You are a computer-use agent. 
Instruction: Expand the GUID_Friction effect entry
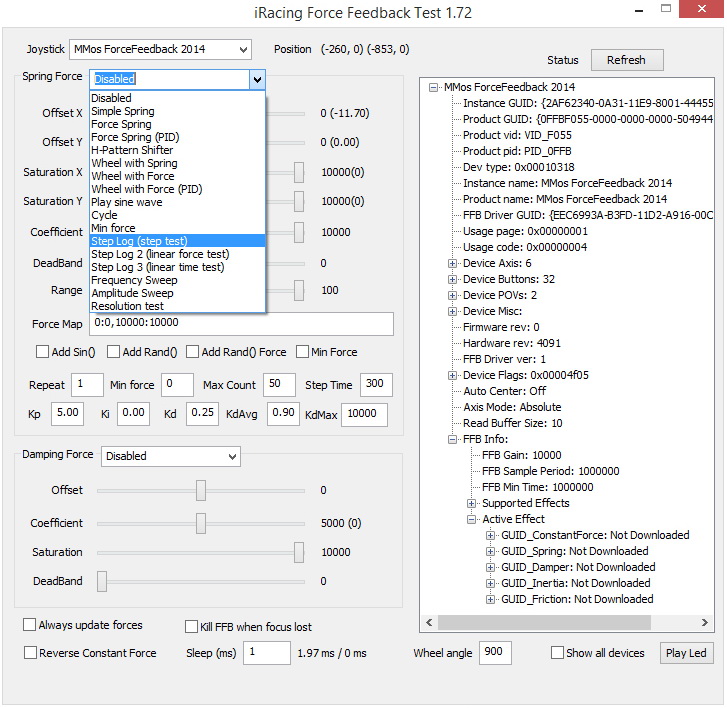point(490,599)
